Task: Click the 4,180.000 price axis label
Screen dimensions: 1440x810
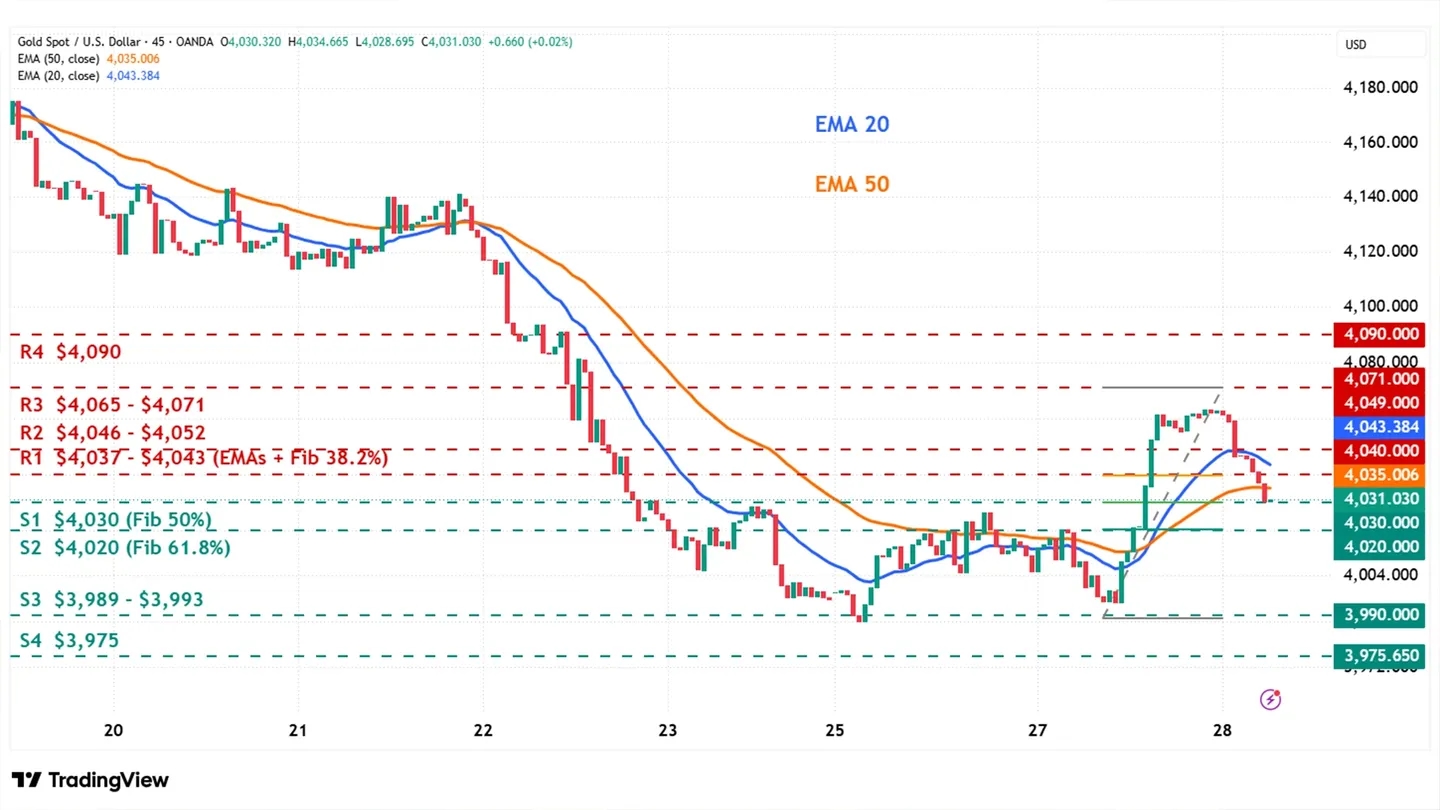Action: [1379, 88]
